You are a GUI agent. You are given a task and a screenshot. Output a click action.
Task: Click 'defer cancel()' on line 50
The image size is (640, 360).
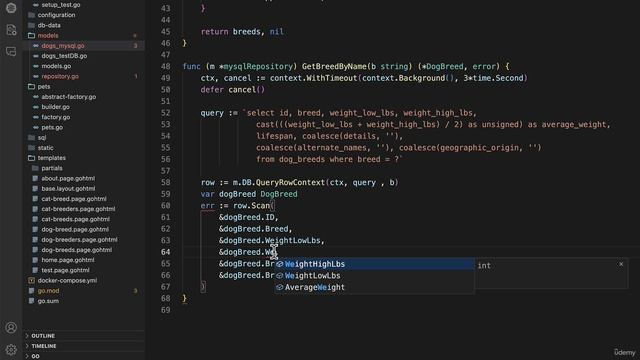click(x=233, y=90)
